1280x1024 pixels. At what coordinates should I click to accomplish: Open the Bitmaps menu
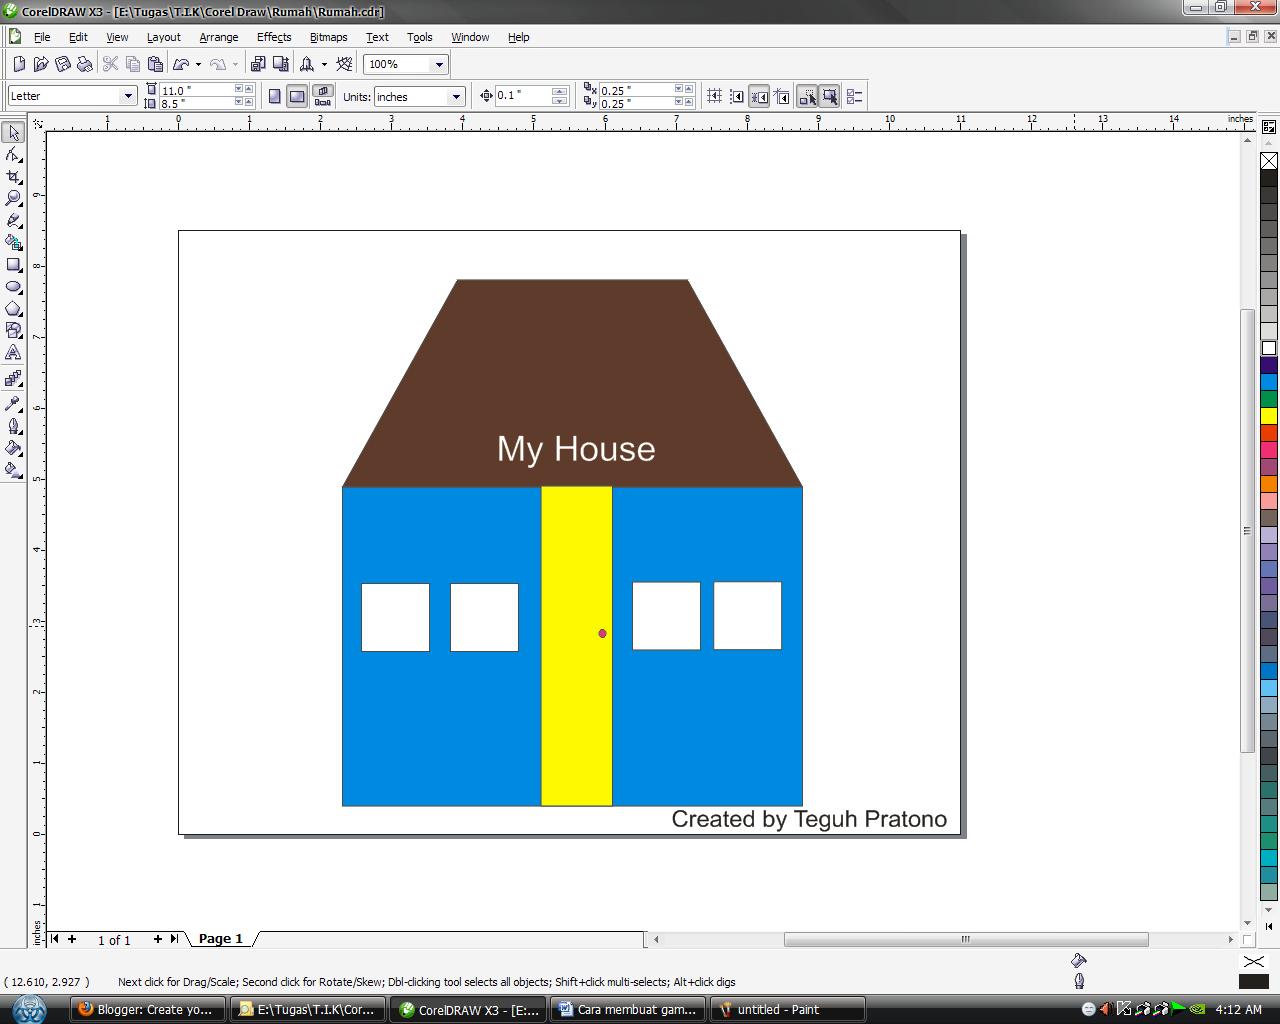tap(328, 37)
